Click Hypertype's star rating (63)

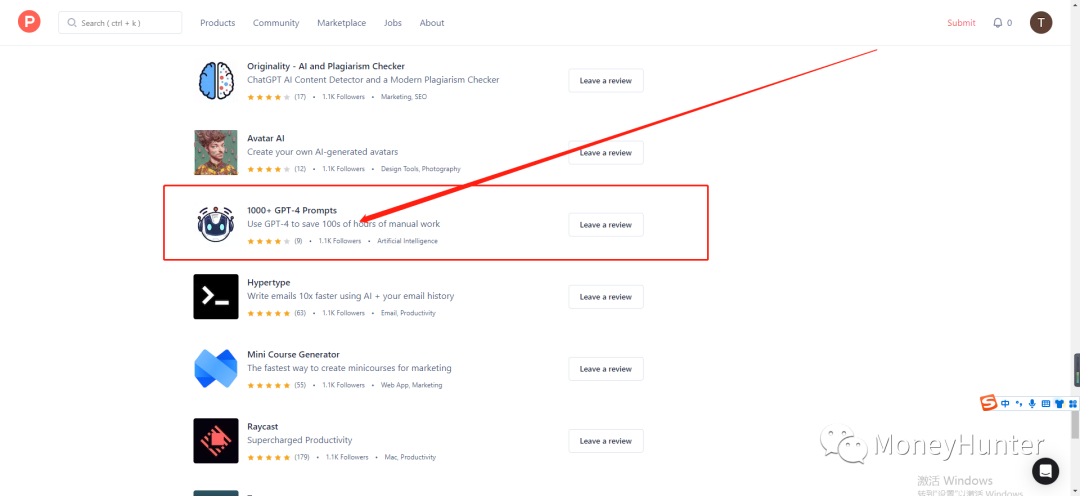point(276,313)
